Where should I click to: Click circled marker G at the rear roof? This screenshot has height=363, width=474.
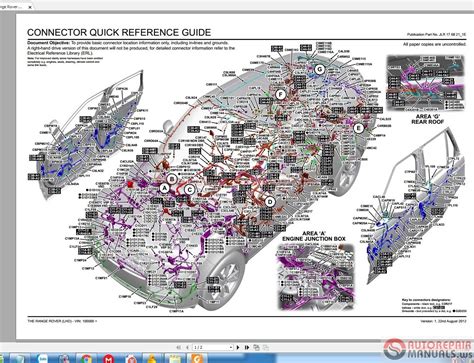click(320, 69)
